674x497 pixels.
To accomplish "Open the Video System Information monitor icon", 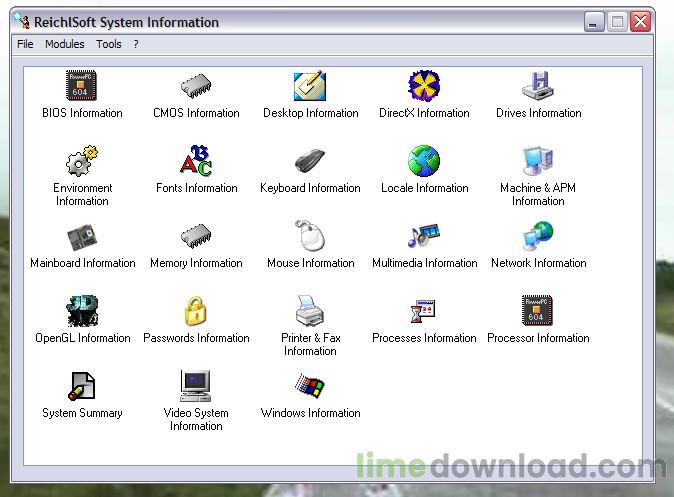I will click(x=196, y=386).
